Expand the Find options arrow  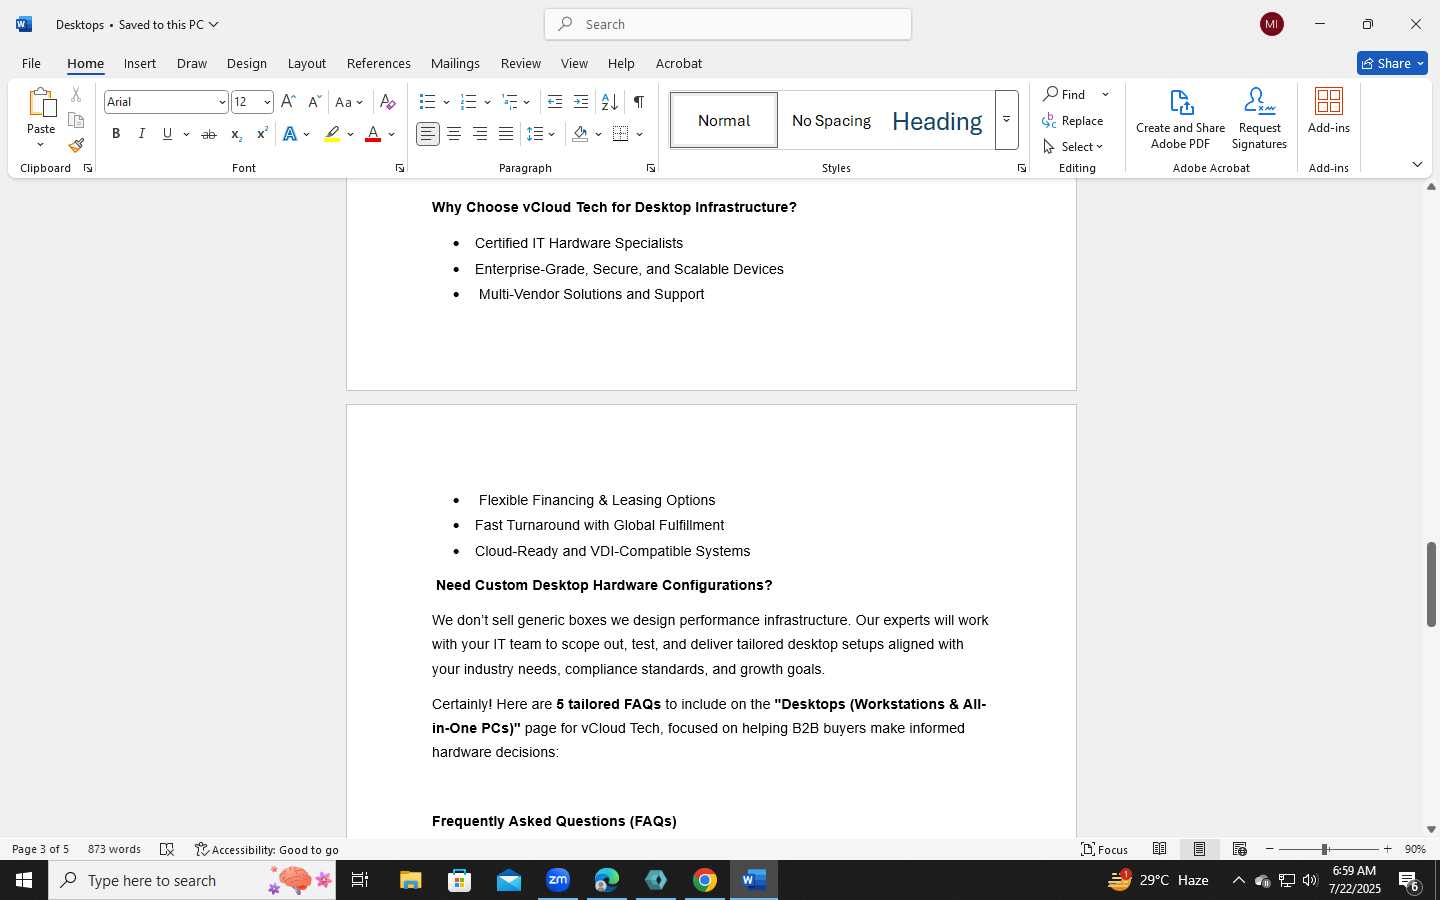click(1105, 95)
